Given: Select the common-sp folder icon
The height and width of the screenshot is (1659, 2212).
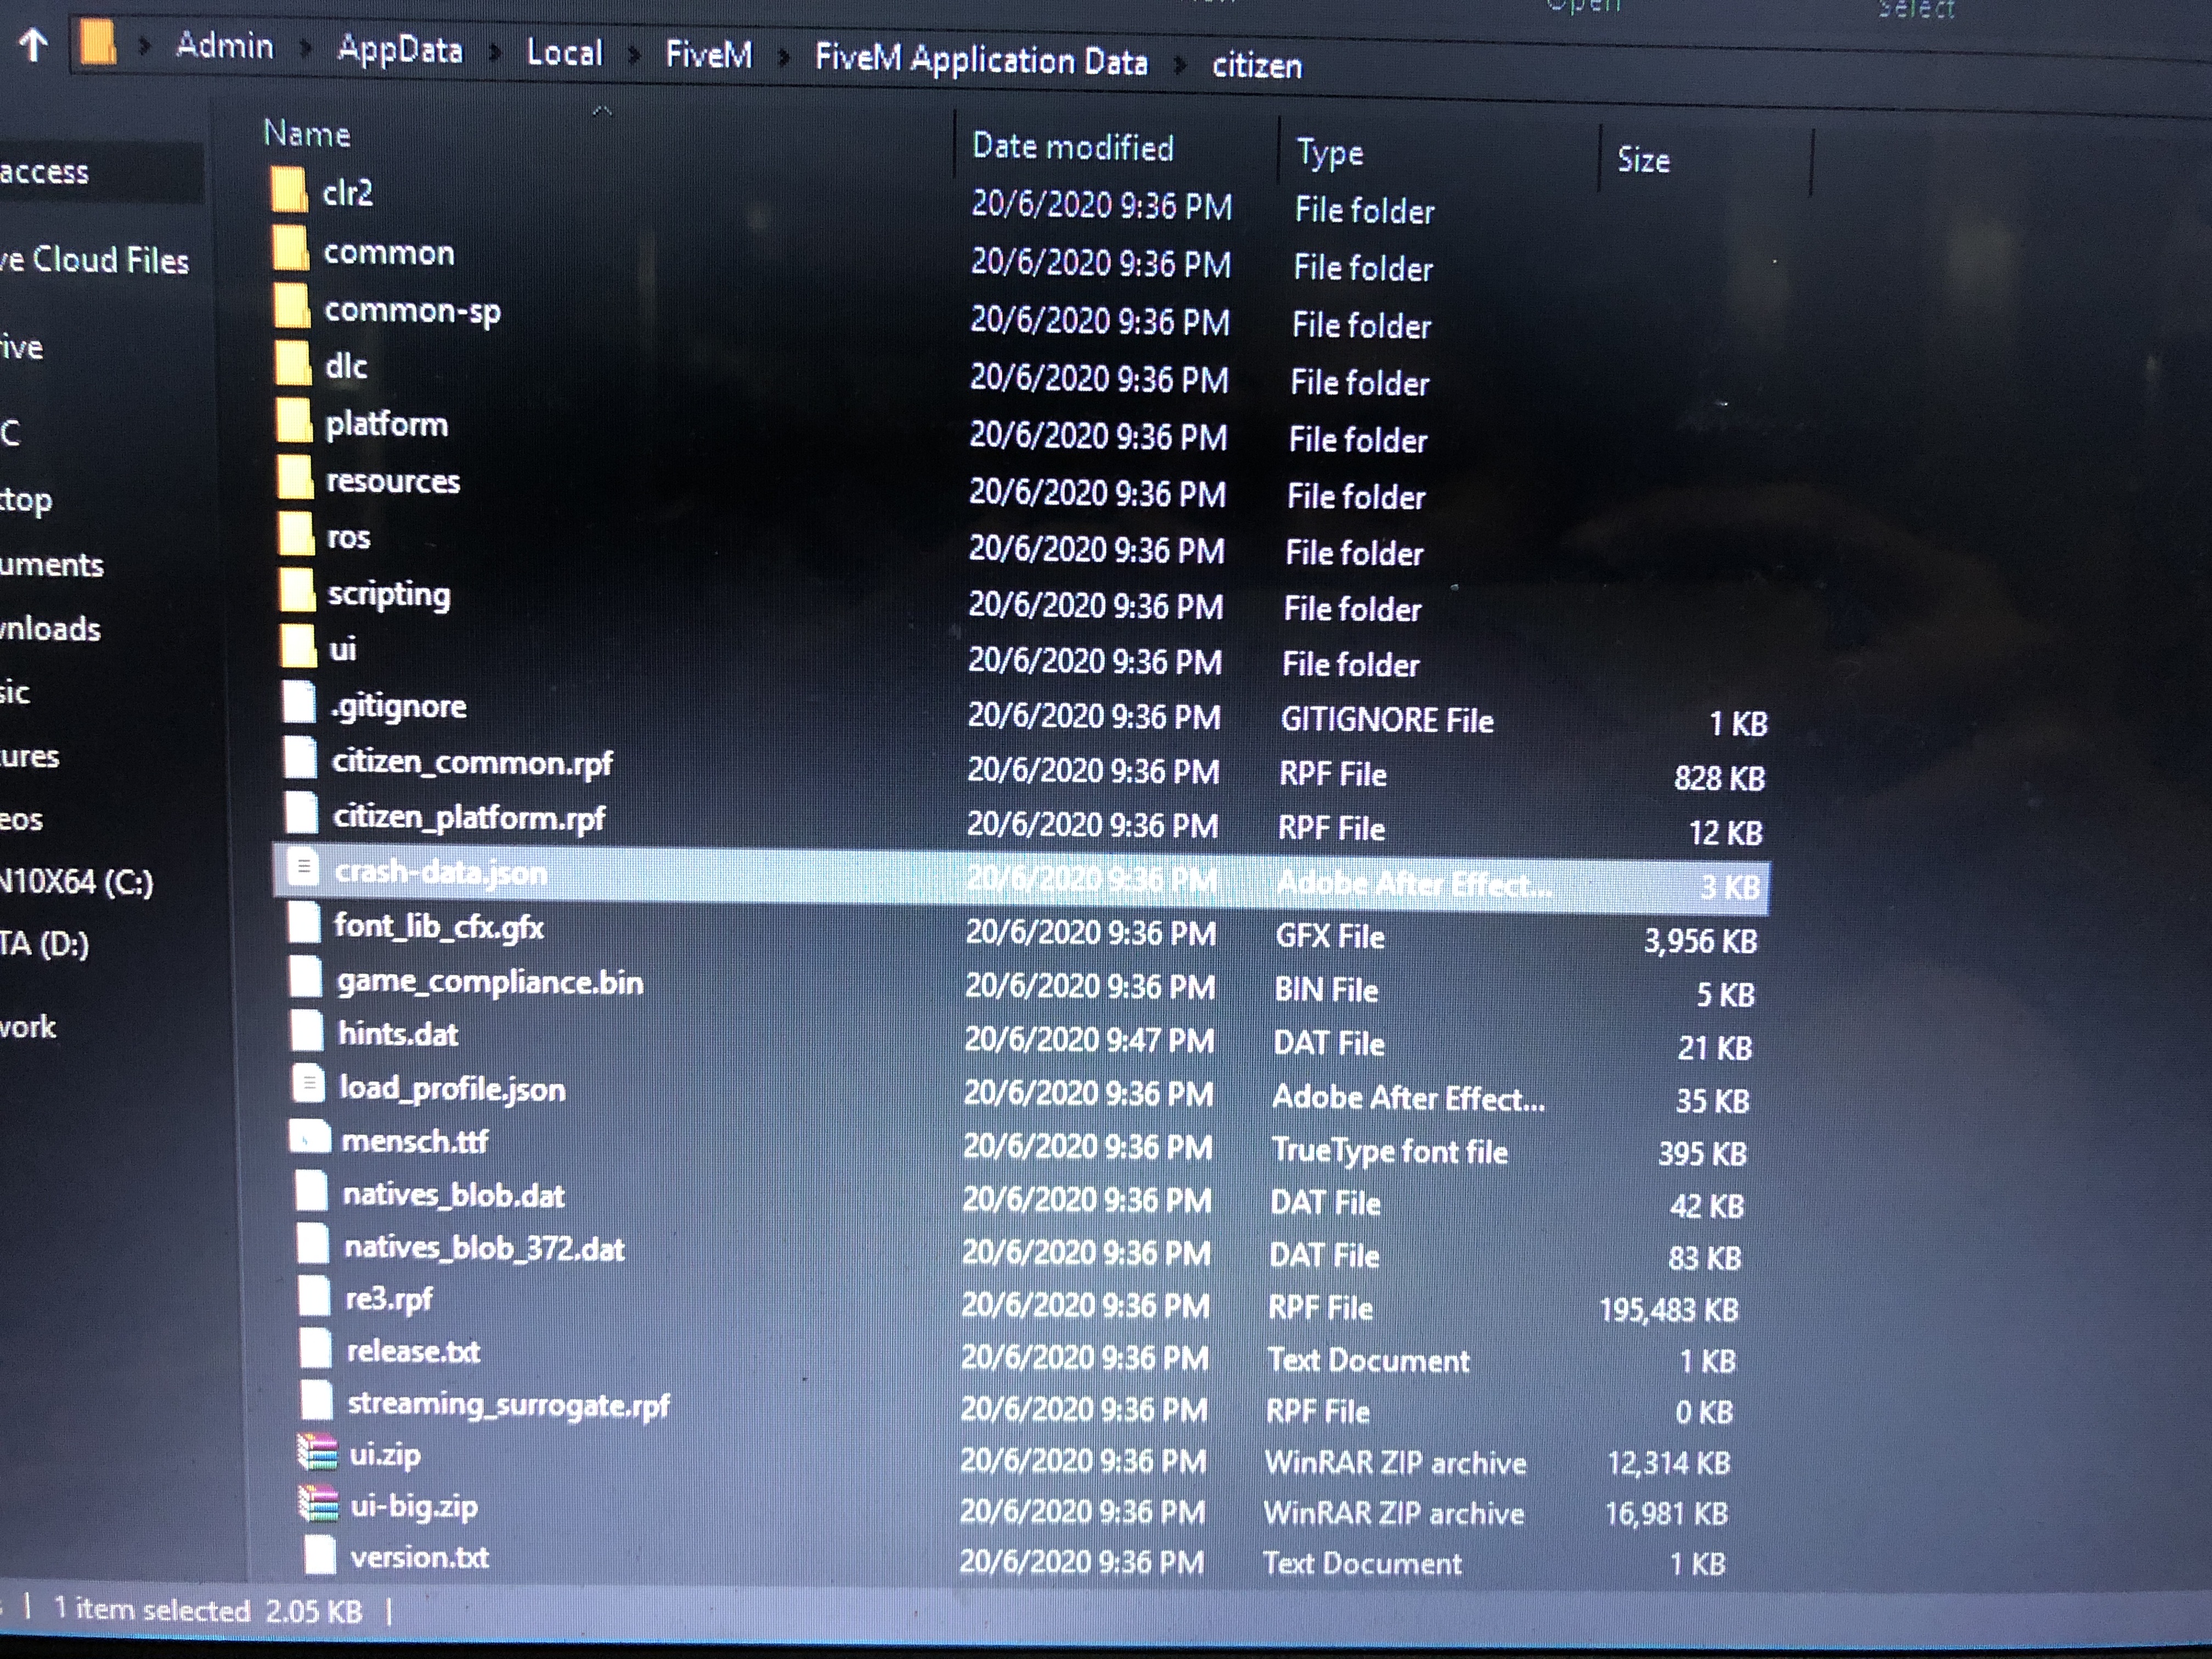Looking at the screenshot, I should 292,306.
